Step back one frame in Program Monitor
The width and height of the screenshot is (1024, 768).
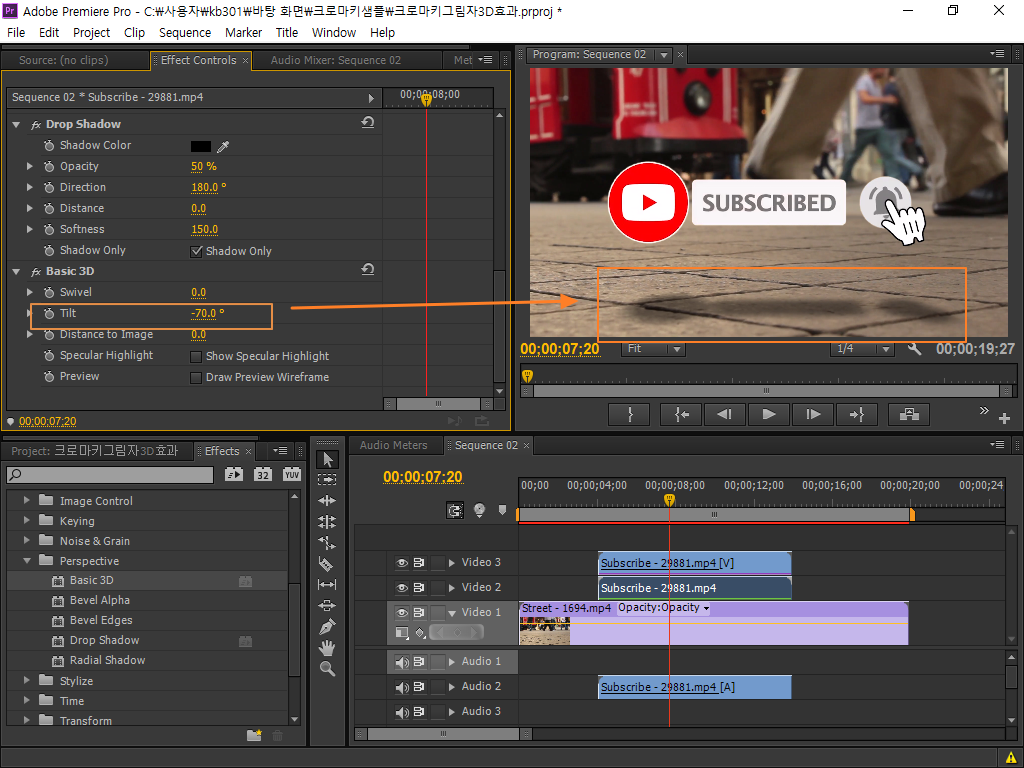click(724, 415)
